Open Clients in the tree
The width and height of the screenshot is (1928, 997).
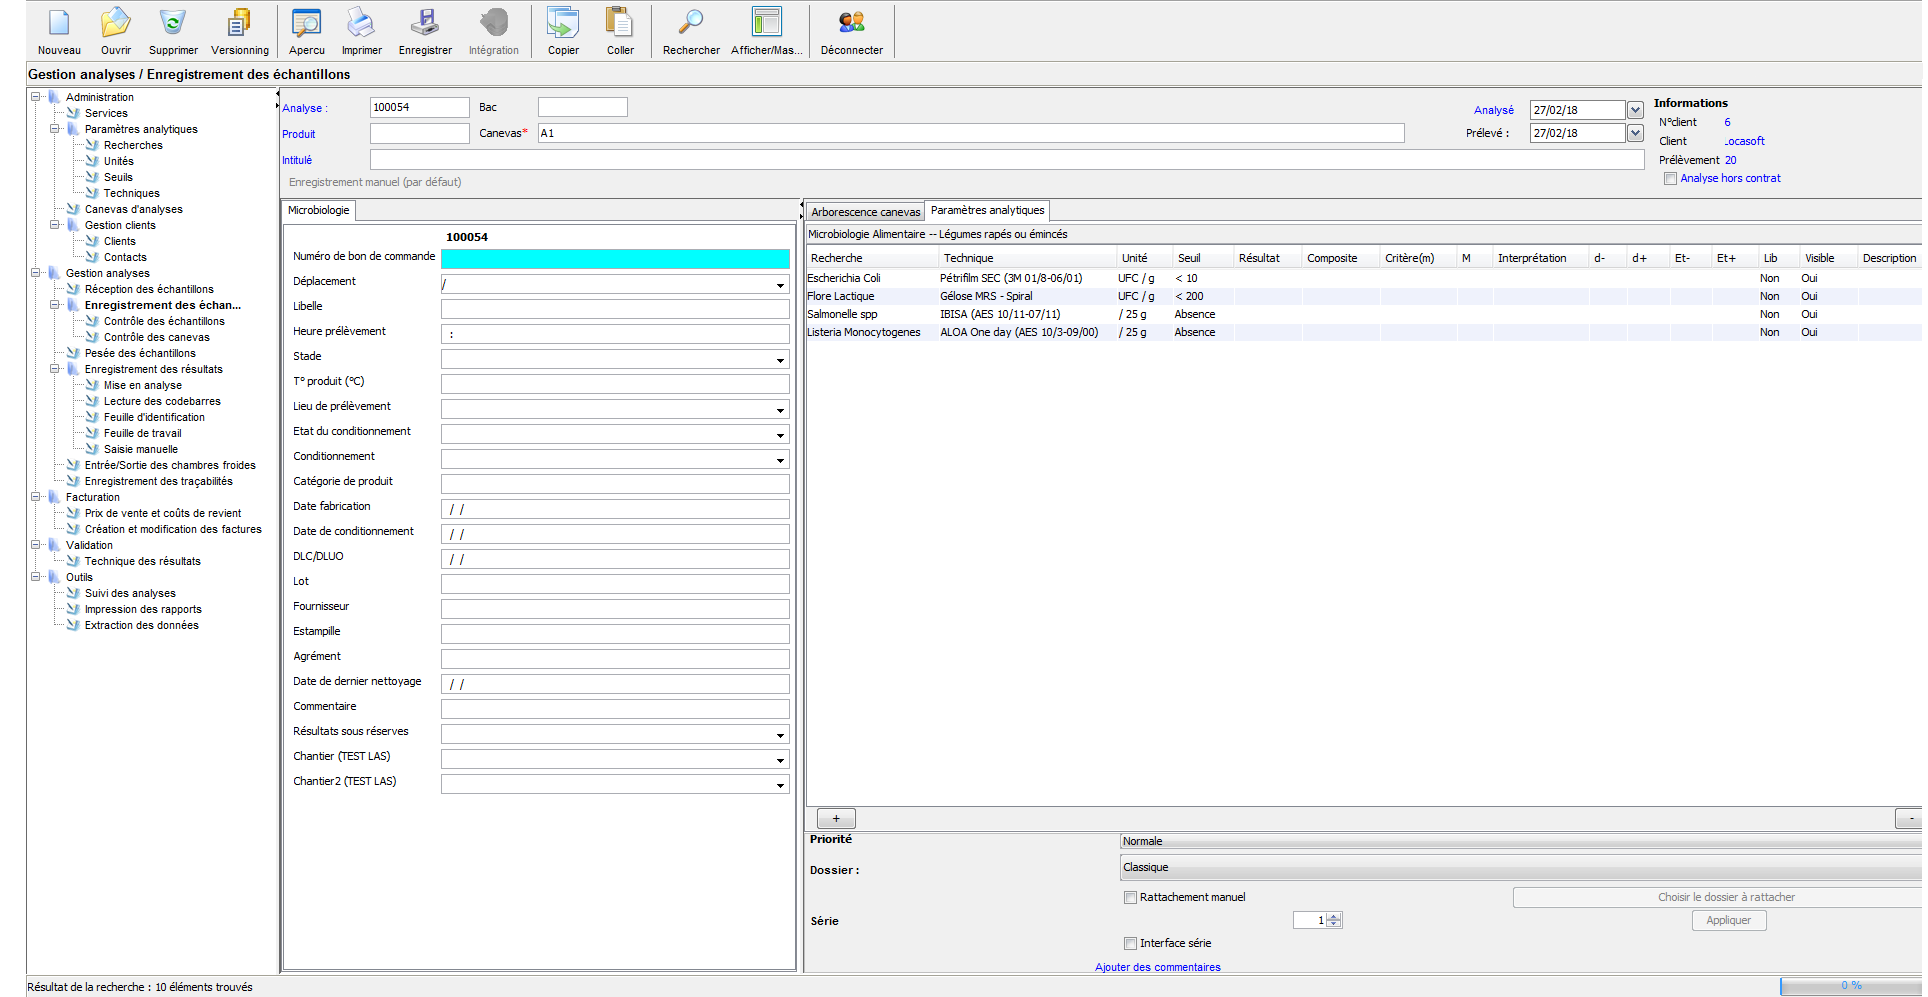[x=119, y=241]
